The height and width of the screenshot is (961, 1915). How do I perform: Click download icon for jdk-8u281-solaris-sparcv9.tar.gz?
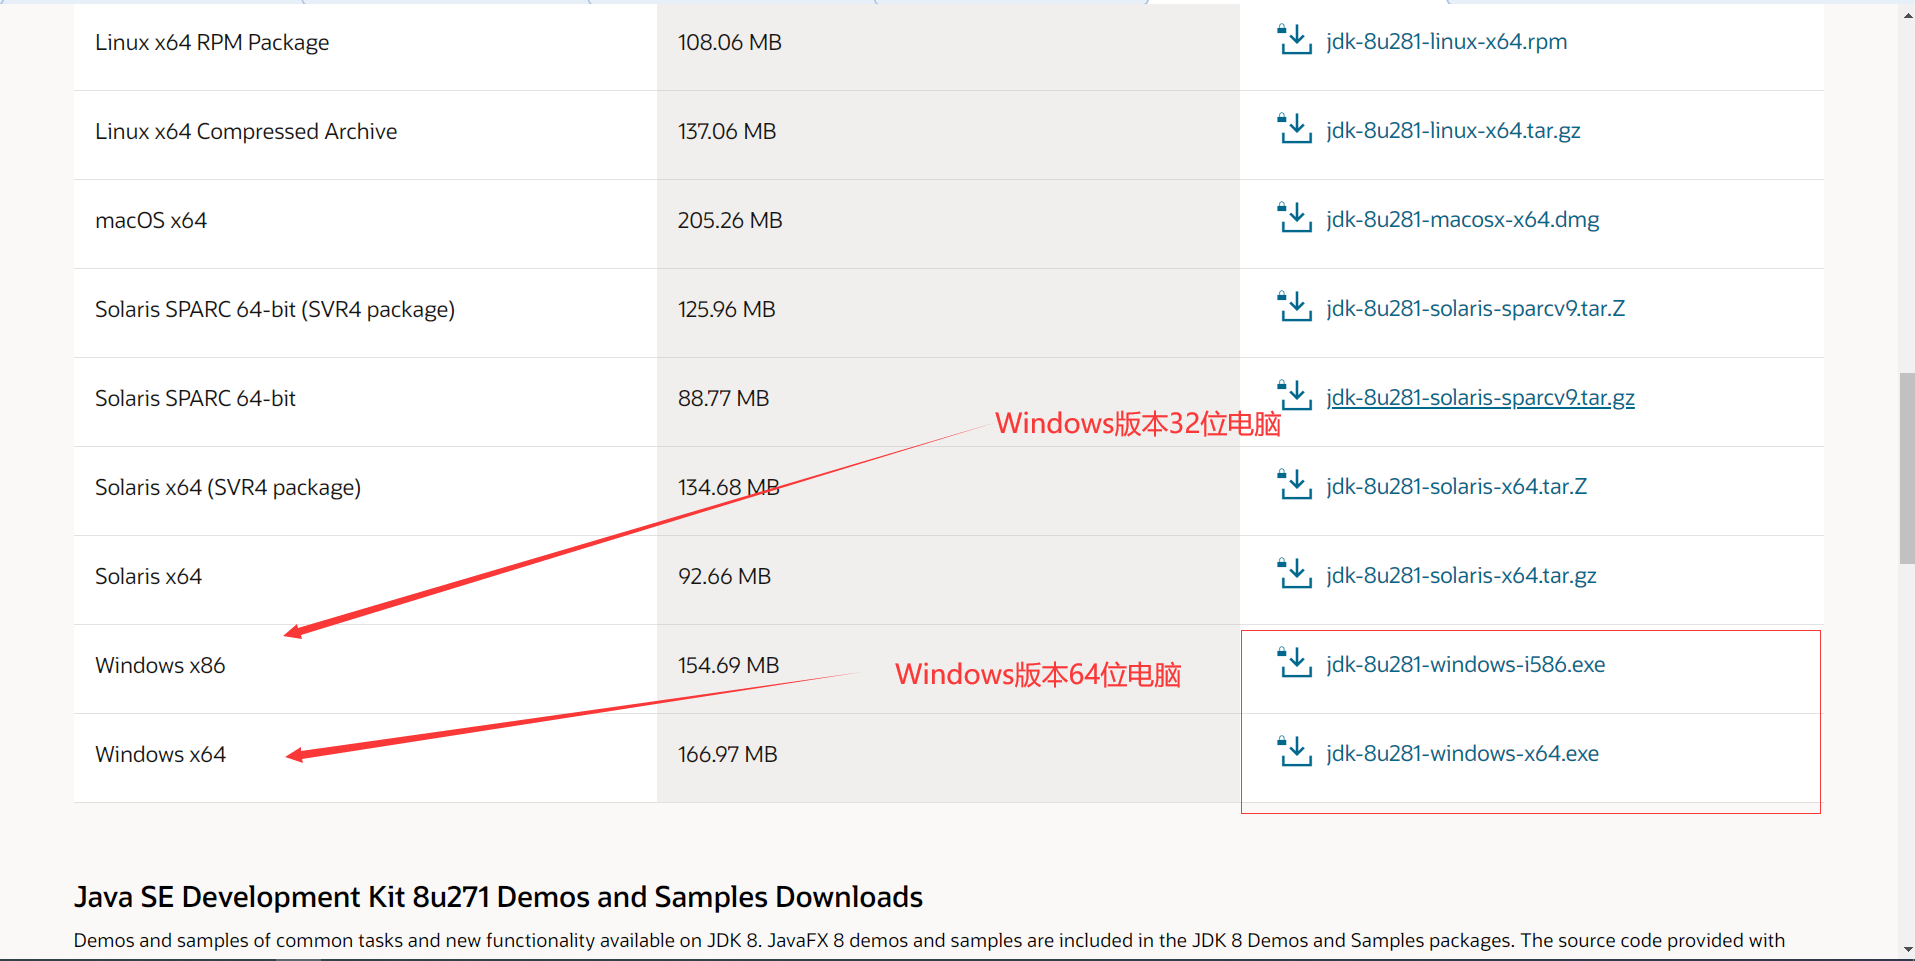(x=1294, y=396)
